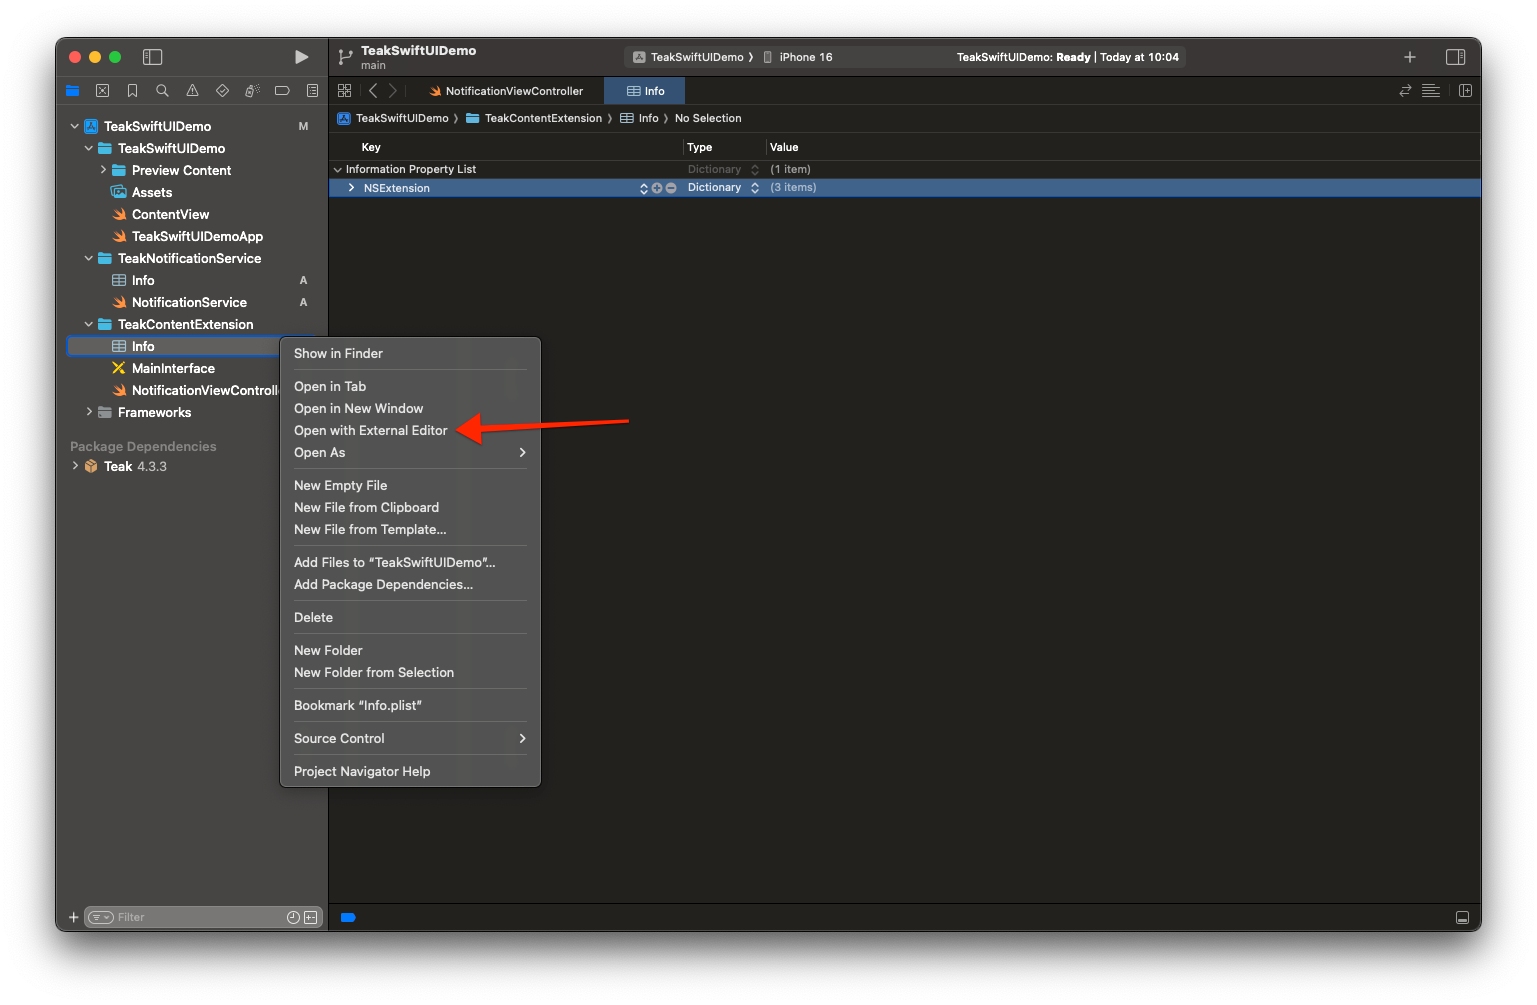Image resolution: width=1537 pixels, height=1005 pixels.
Task: Select the TeakSwiftUIDemo scheme selector
Action: click(692, 57)
